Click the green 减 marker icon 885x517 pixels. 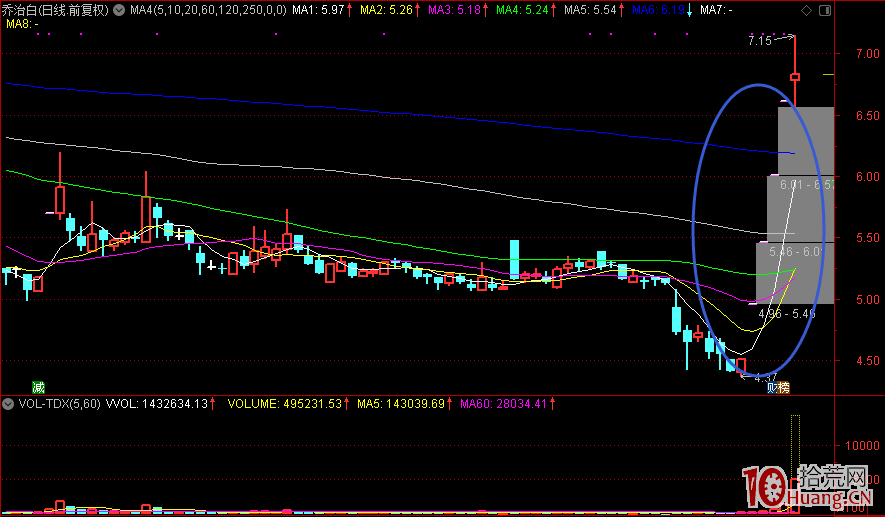pyautogui.click(x=38, y=387)
